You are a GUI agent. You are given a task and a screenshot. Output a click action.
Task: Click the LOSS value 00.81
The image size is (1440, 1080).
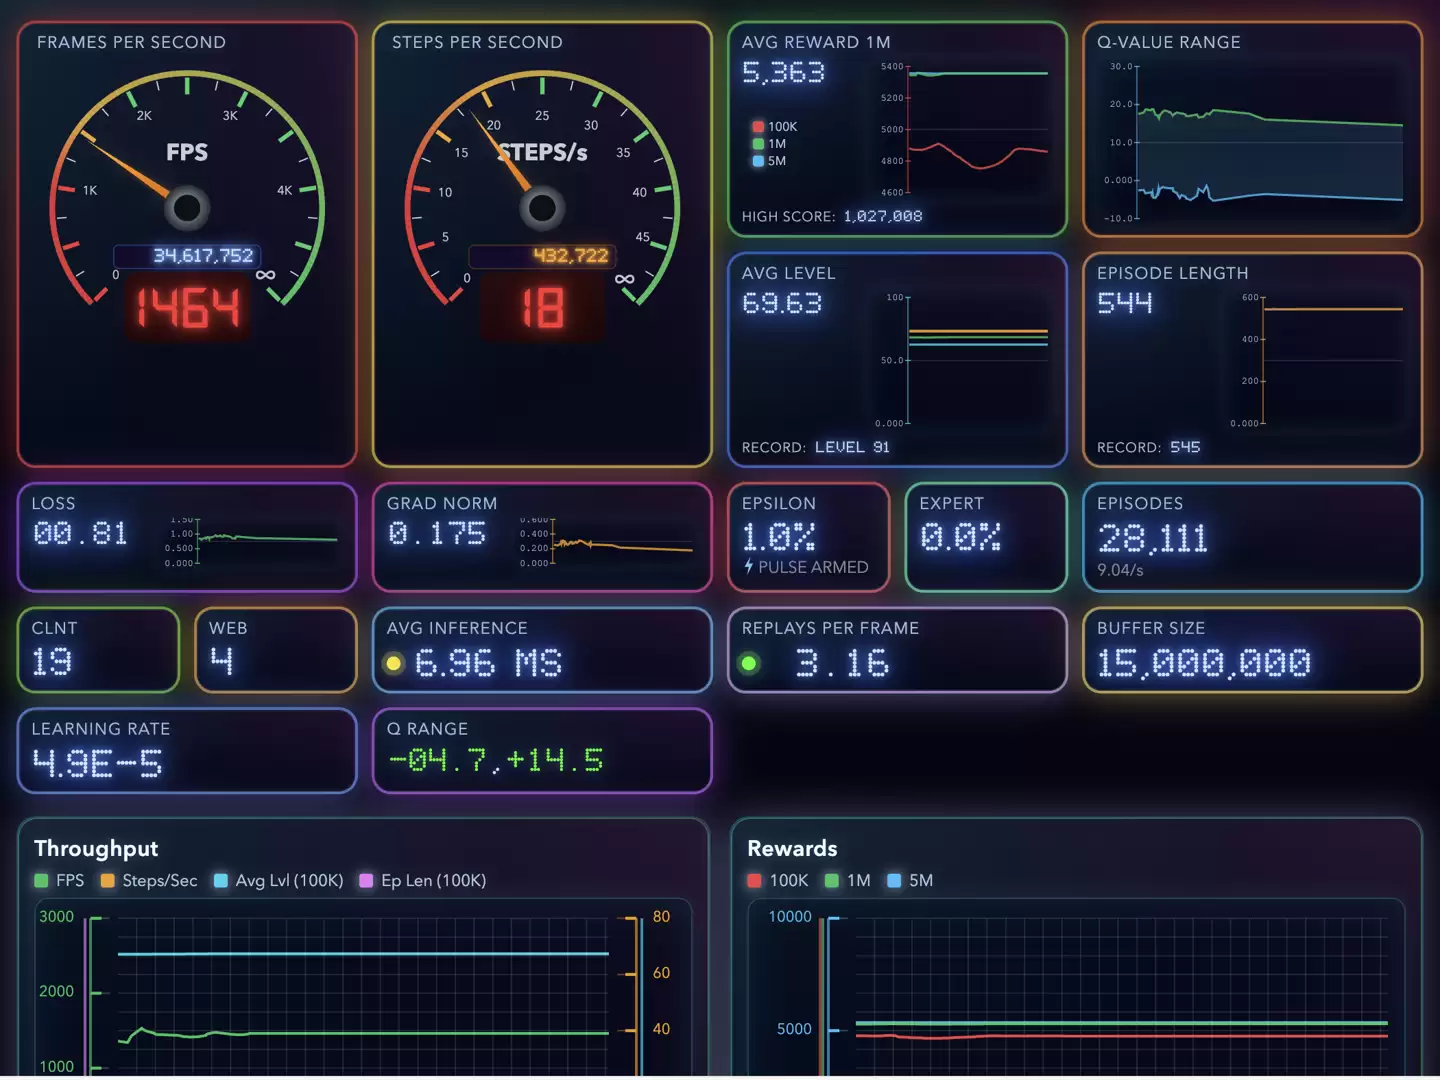tap(81, 534)
